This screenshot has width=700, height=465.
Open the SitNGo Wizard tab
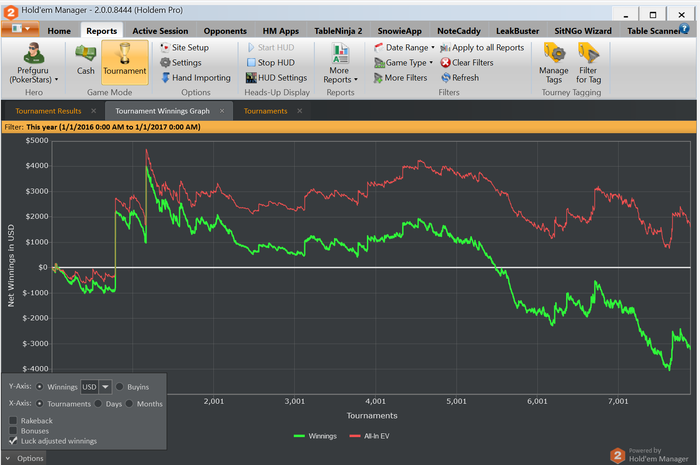583,31
